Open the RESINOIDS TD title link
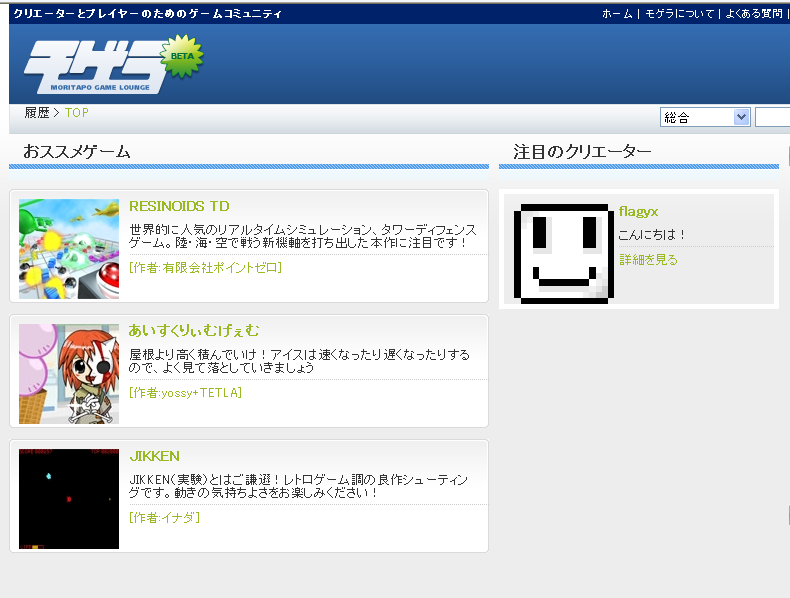Image resolution: width=790 pixels, height=598 pixels. 179,206
